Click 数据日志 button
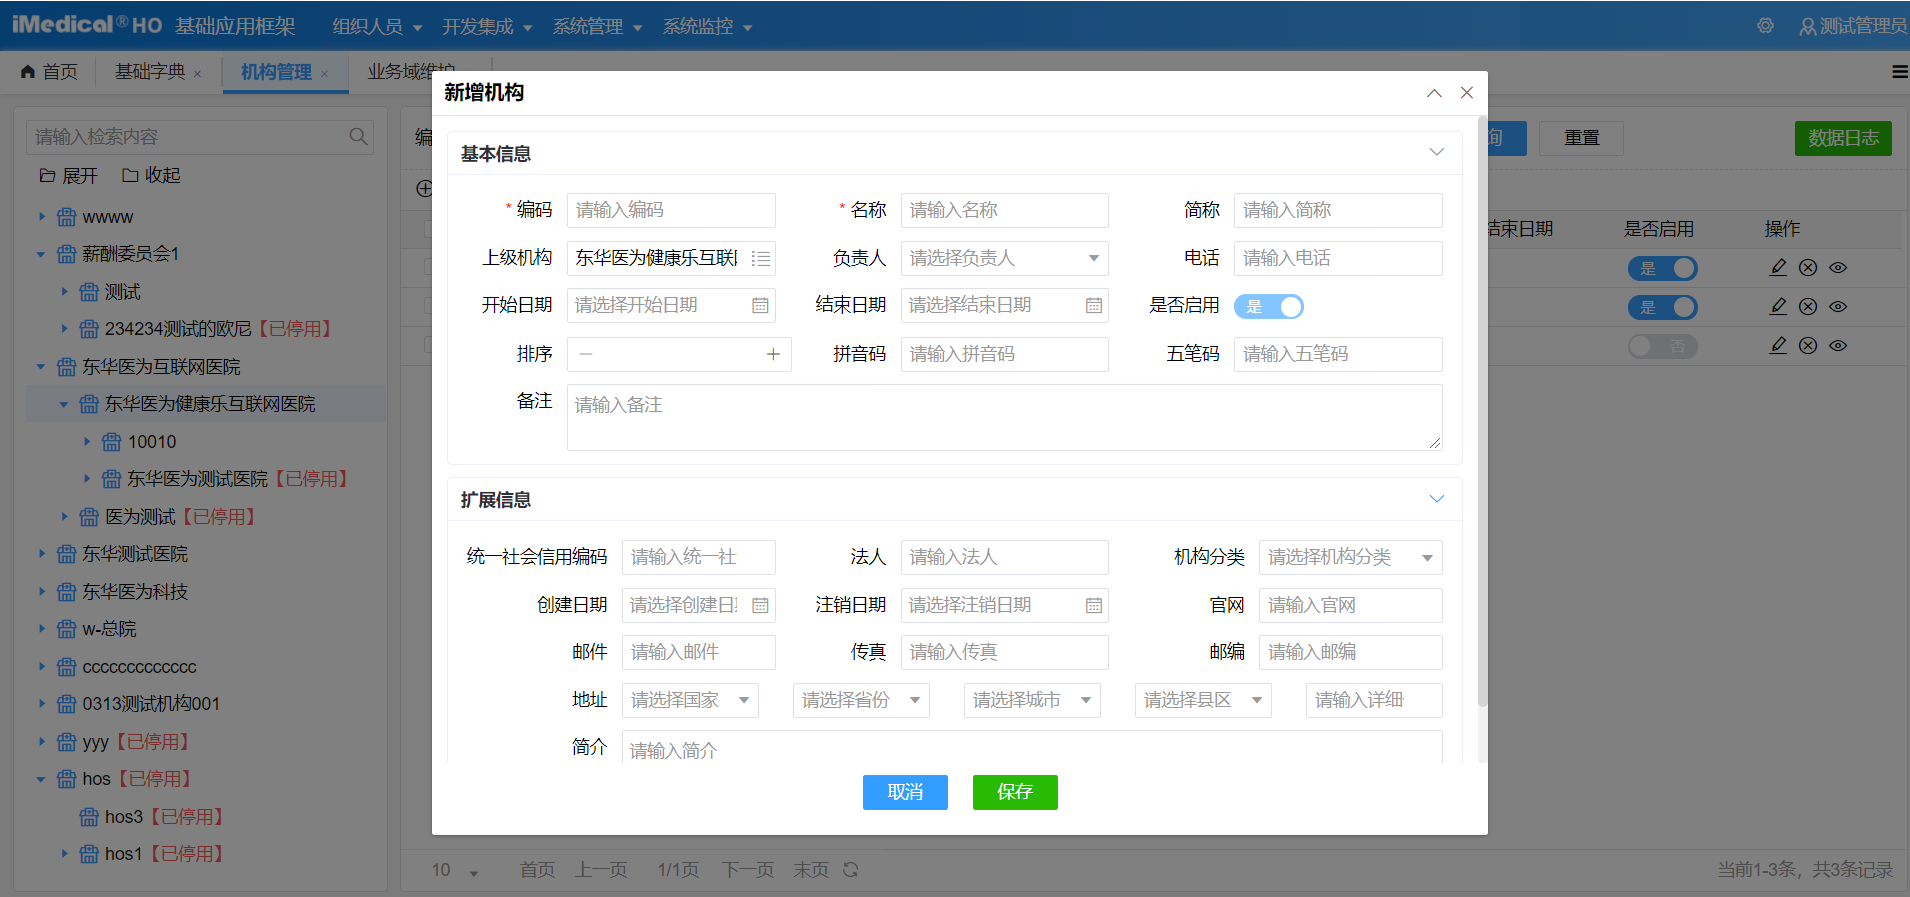This screenshot has width=1910, height=897. click(x=1843, y=138)
